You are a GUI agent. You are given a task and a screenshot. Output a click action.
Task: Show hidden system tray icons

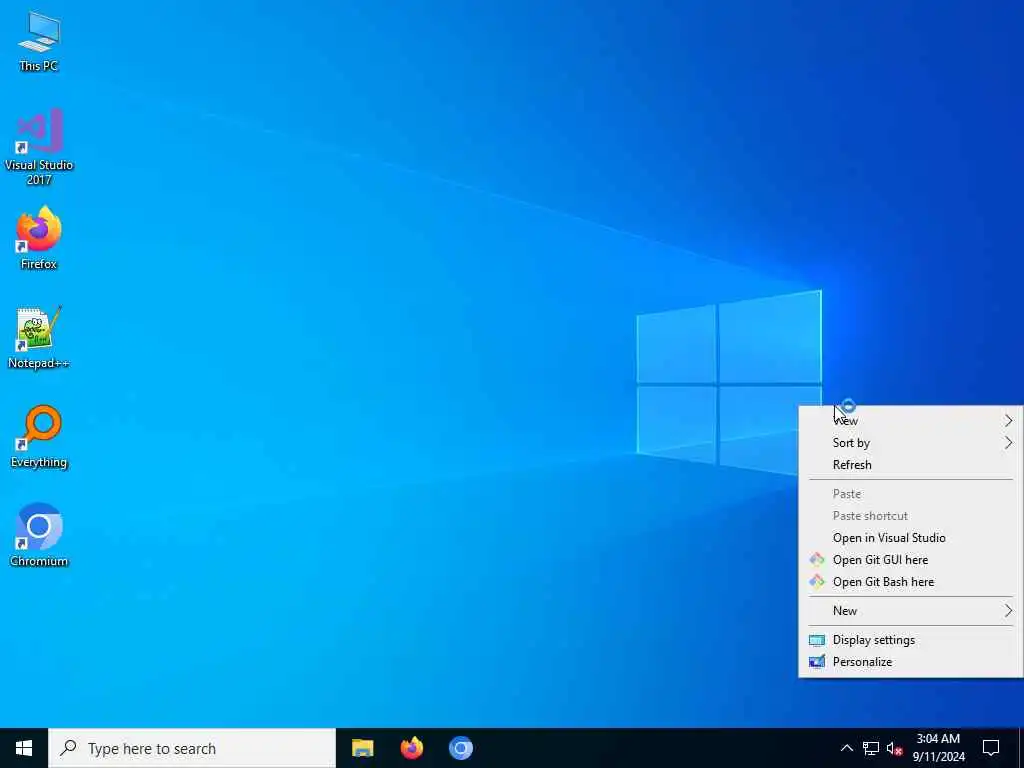pyautogui.click(x=846, y=748)
